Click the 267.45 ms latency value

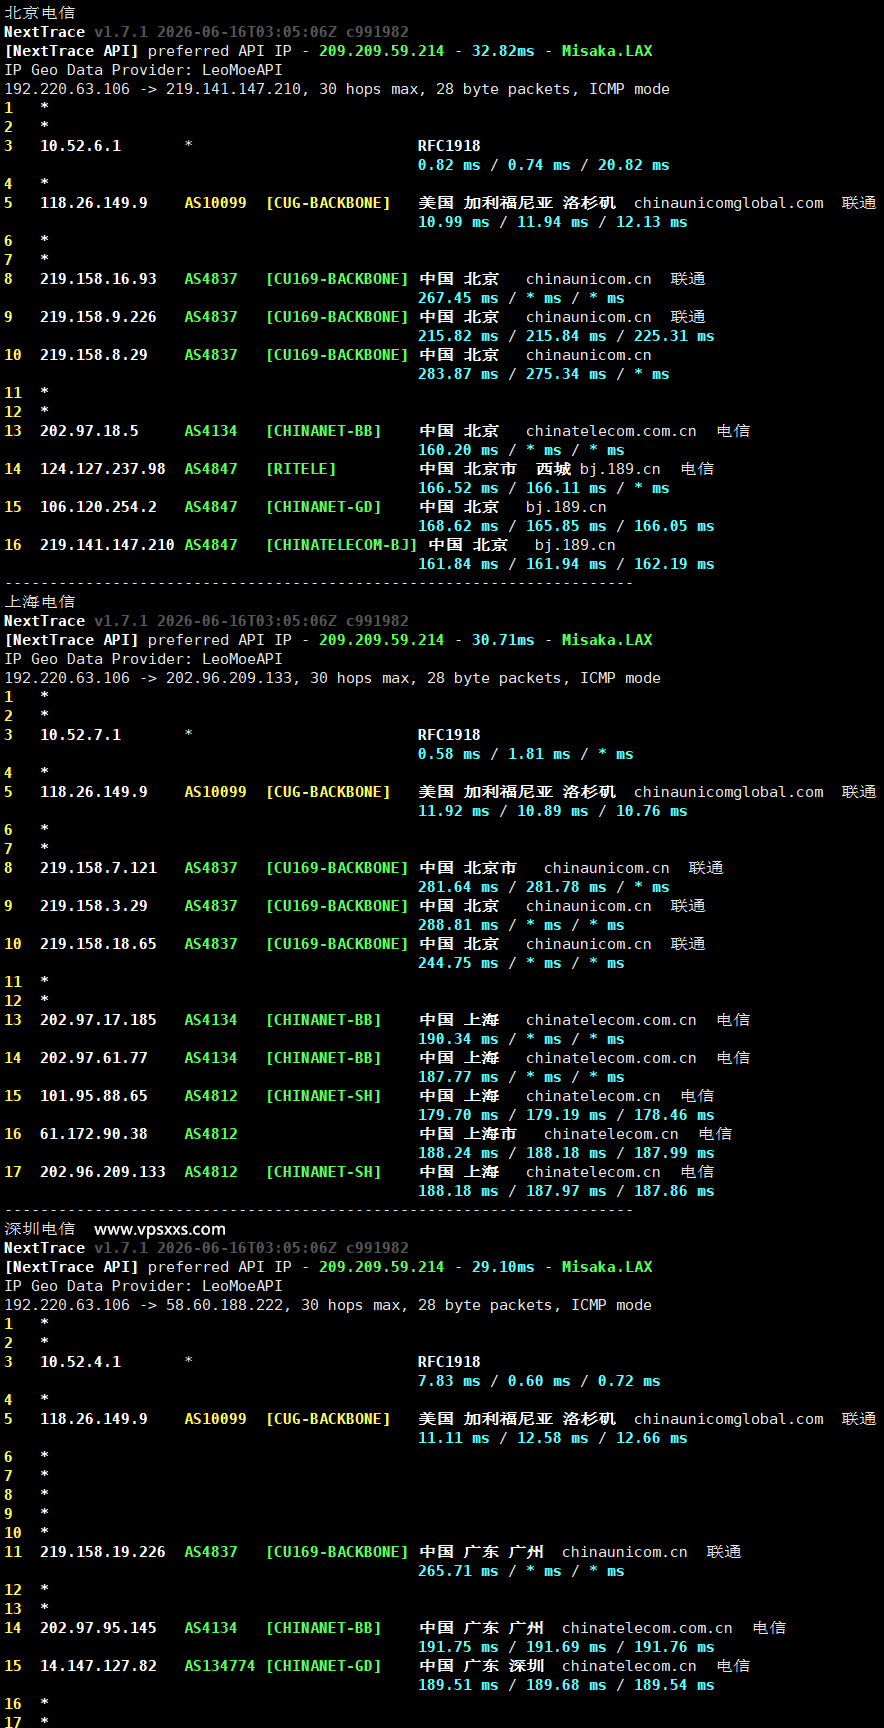(x=458, y=298)
